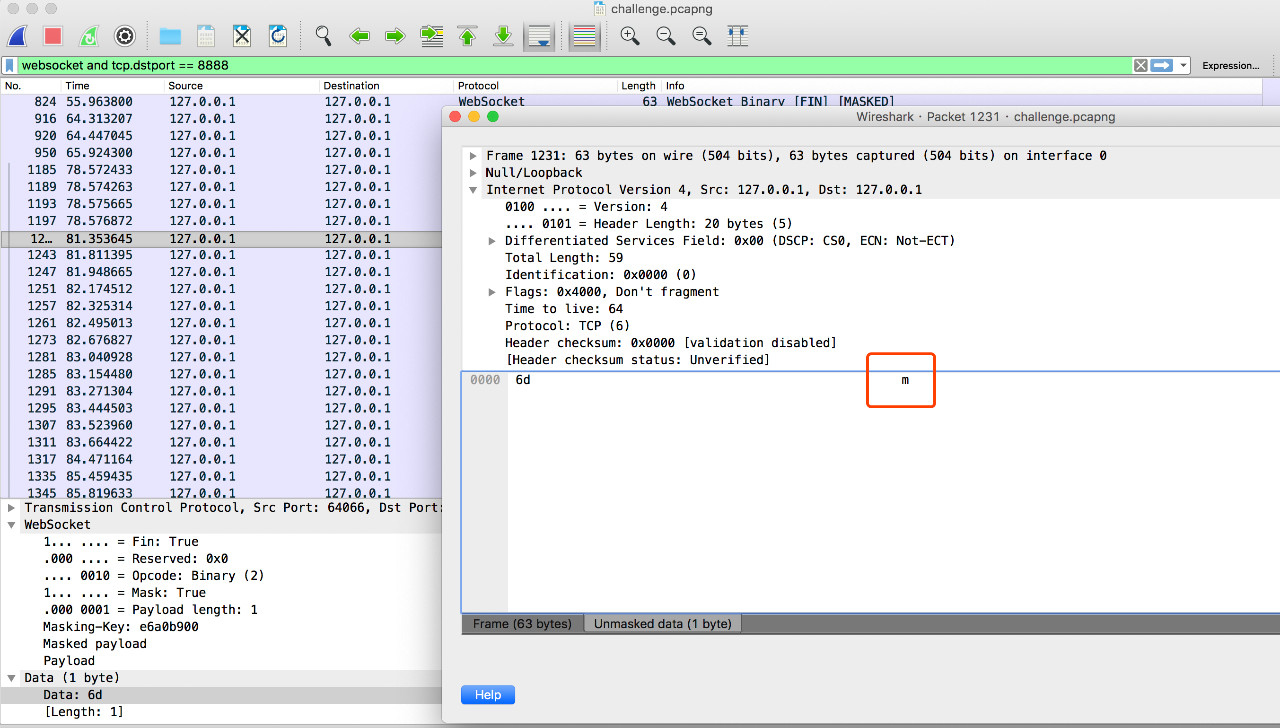
Task: Start capture with the shark fin icon
Action: pyautogui.click(x=17, y=37)
